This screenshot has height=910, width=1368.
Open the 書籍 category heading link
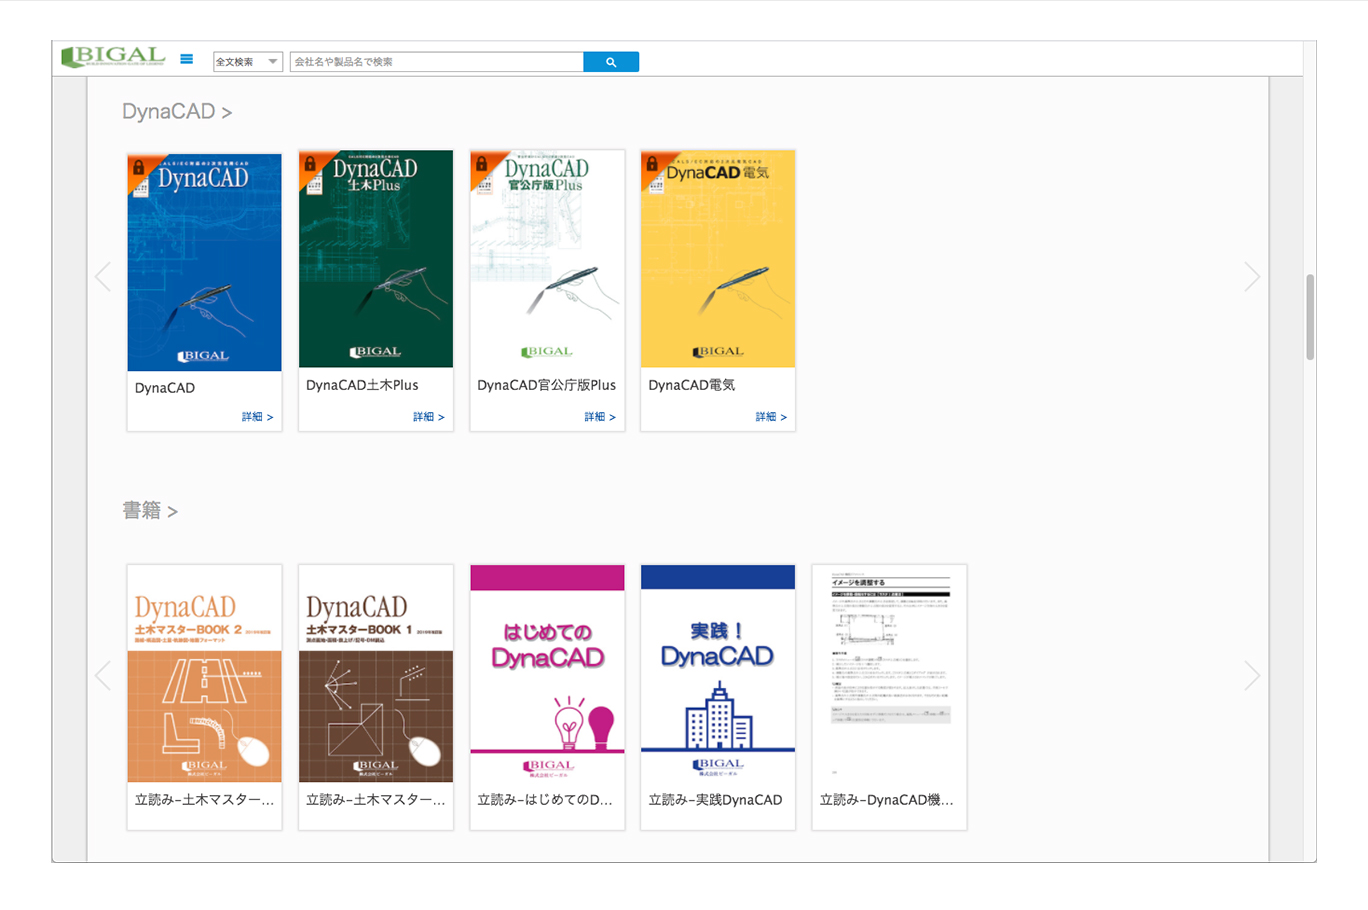click(x=149, y=511)
